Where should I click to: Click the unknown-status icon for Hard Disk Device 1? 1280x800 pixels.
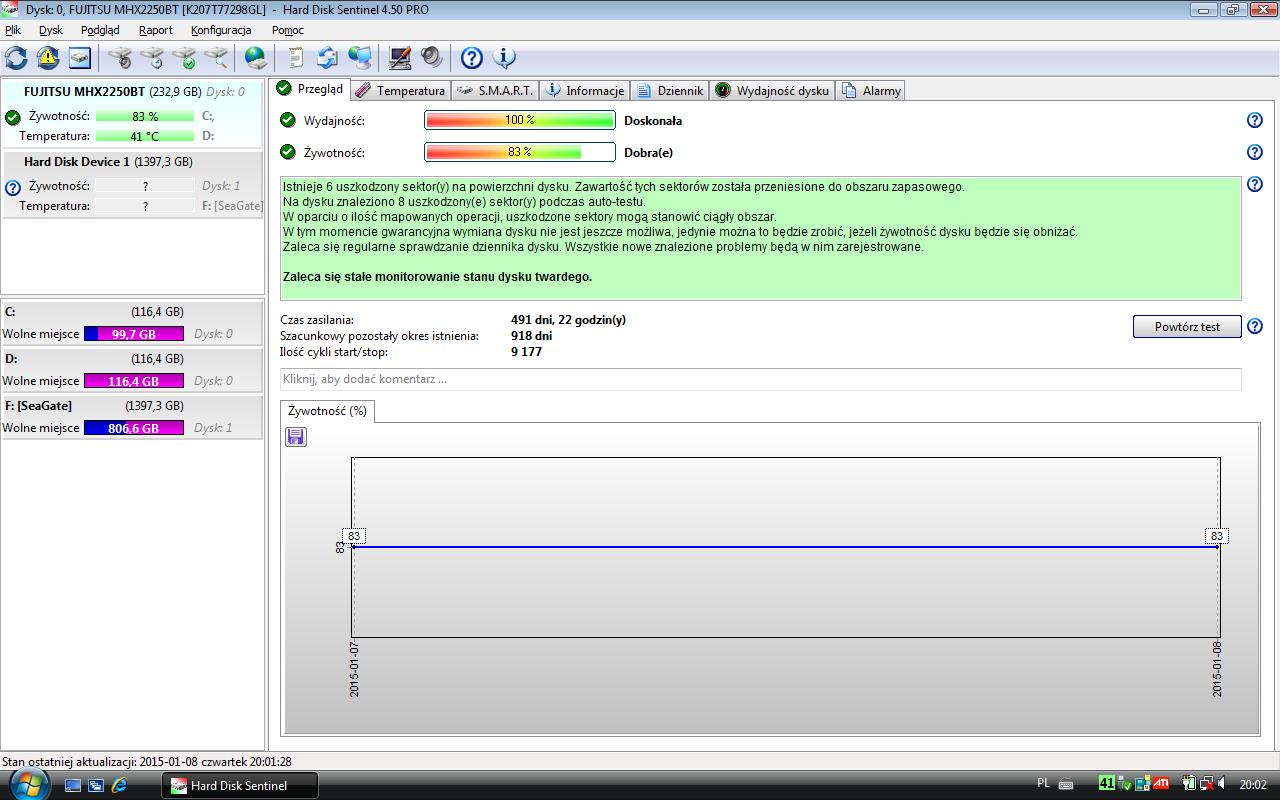(13, 188)
